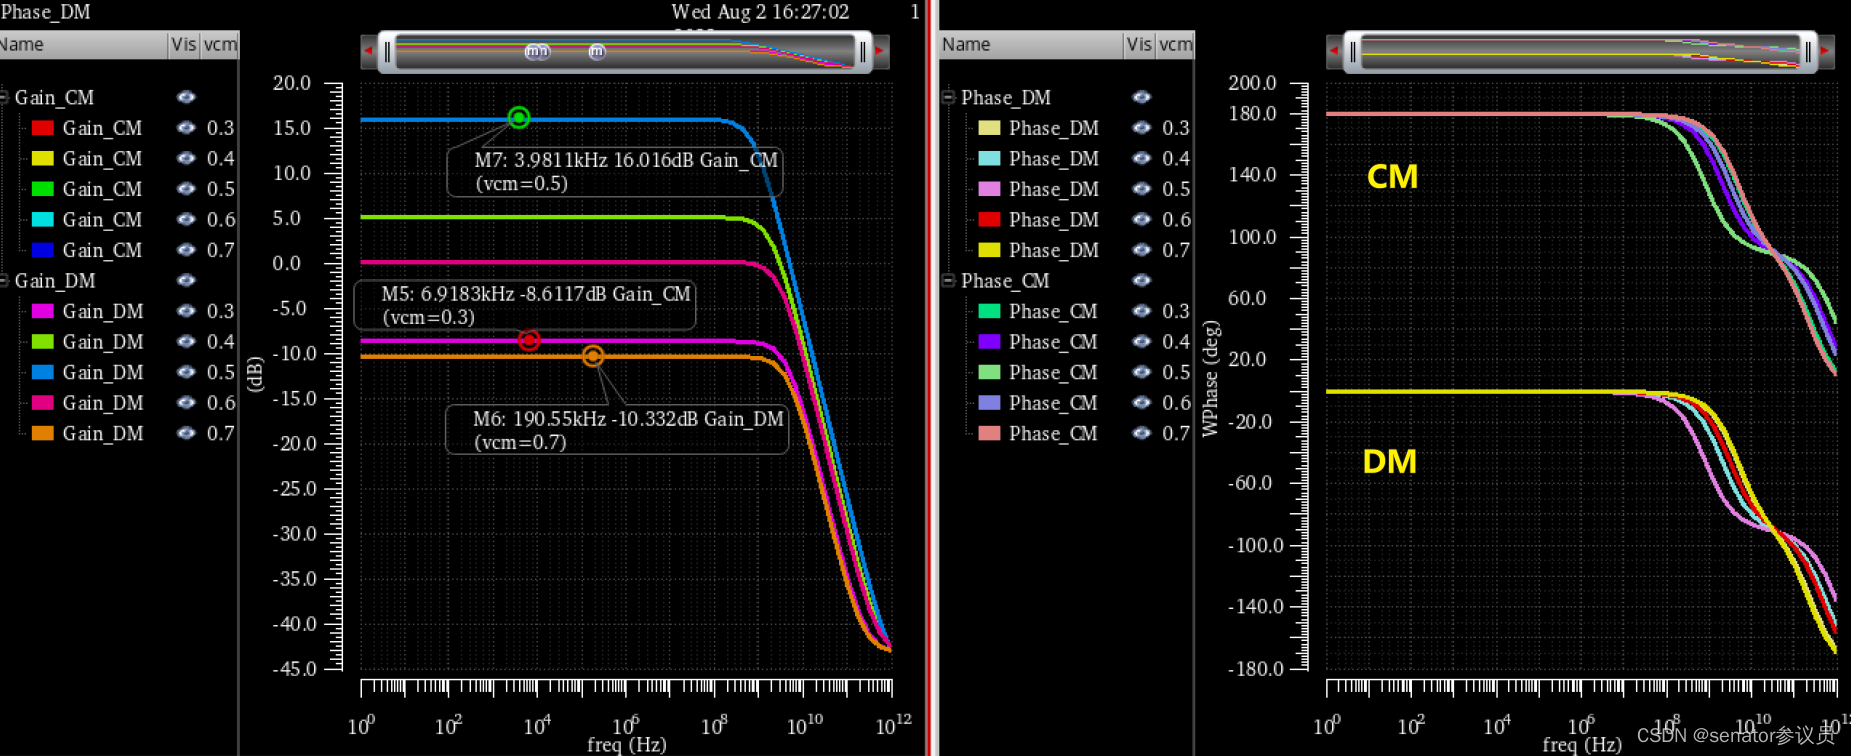Hide Gain_CM trace with vcm 0.5

pos(186,189)
